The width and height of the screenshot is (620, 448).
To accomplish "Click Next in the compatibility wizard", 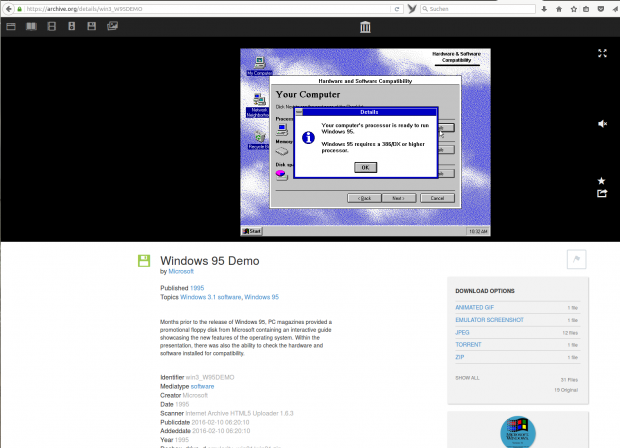I will [399, 198].
